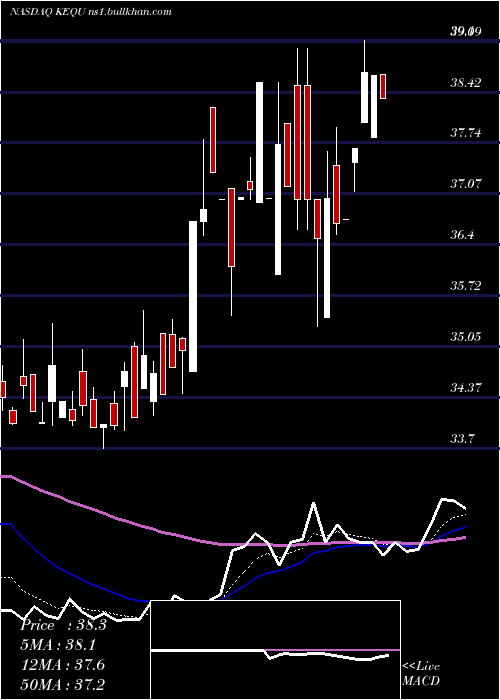
Task: Click the 12MA : 37.6 readout
Action: (x=63, y=665)
